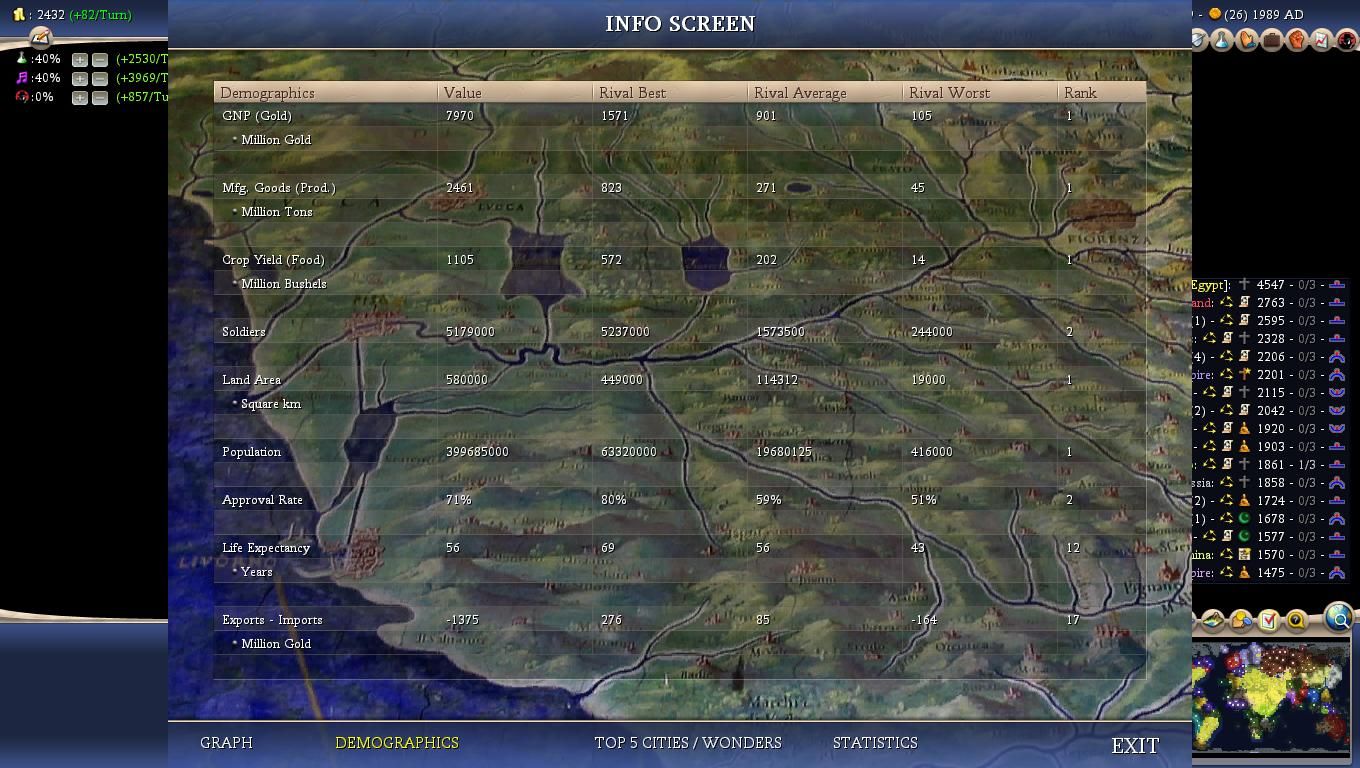Click the Crop Yield (Food) row label
Viewport: 1360px width, 768px height.
click(x=273, y=260)
